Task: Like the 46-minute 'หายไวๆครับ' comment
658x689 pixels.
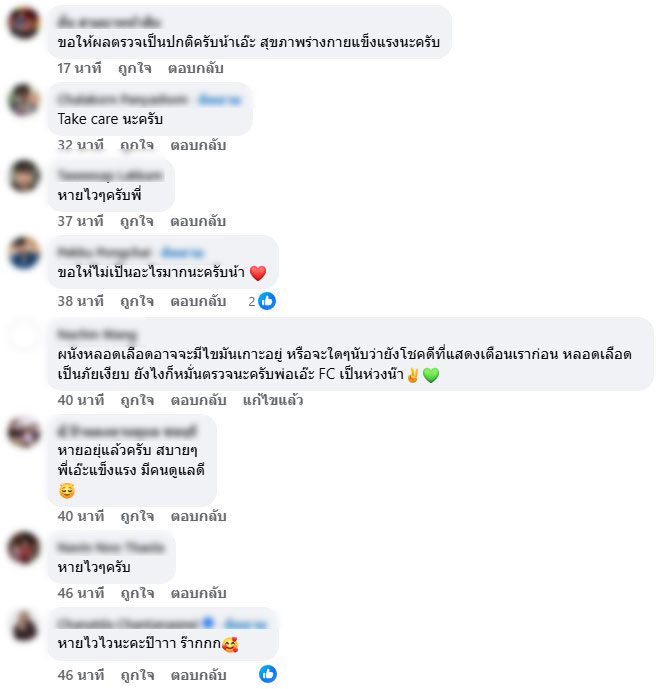Action: point(138,593)
